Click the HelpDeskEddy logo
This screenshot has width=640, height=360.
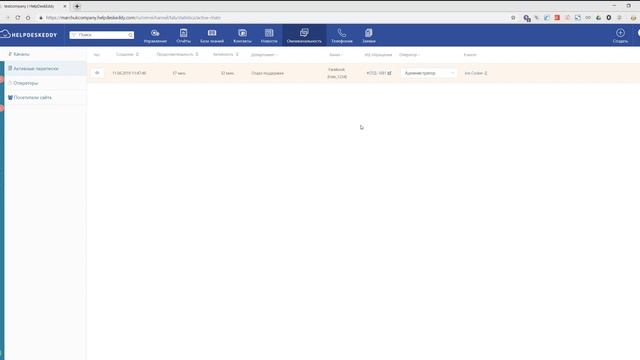(x=29, y=34)
